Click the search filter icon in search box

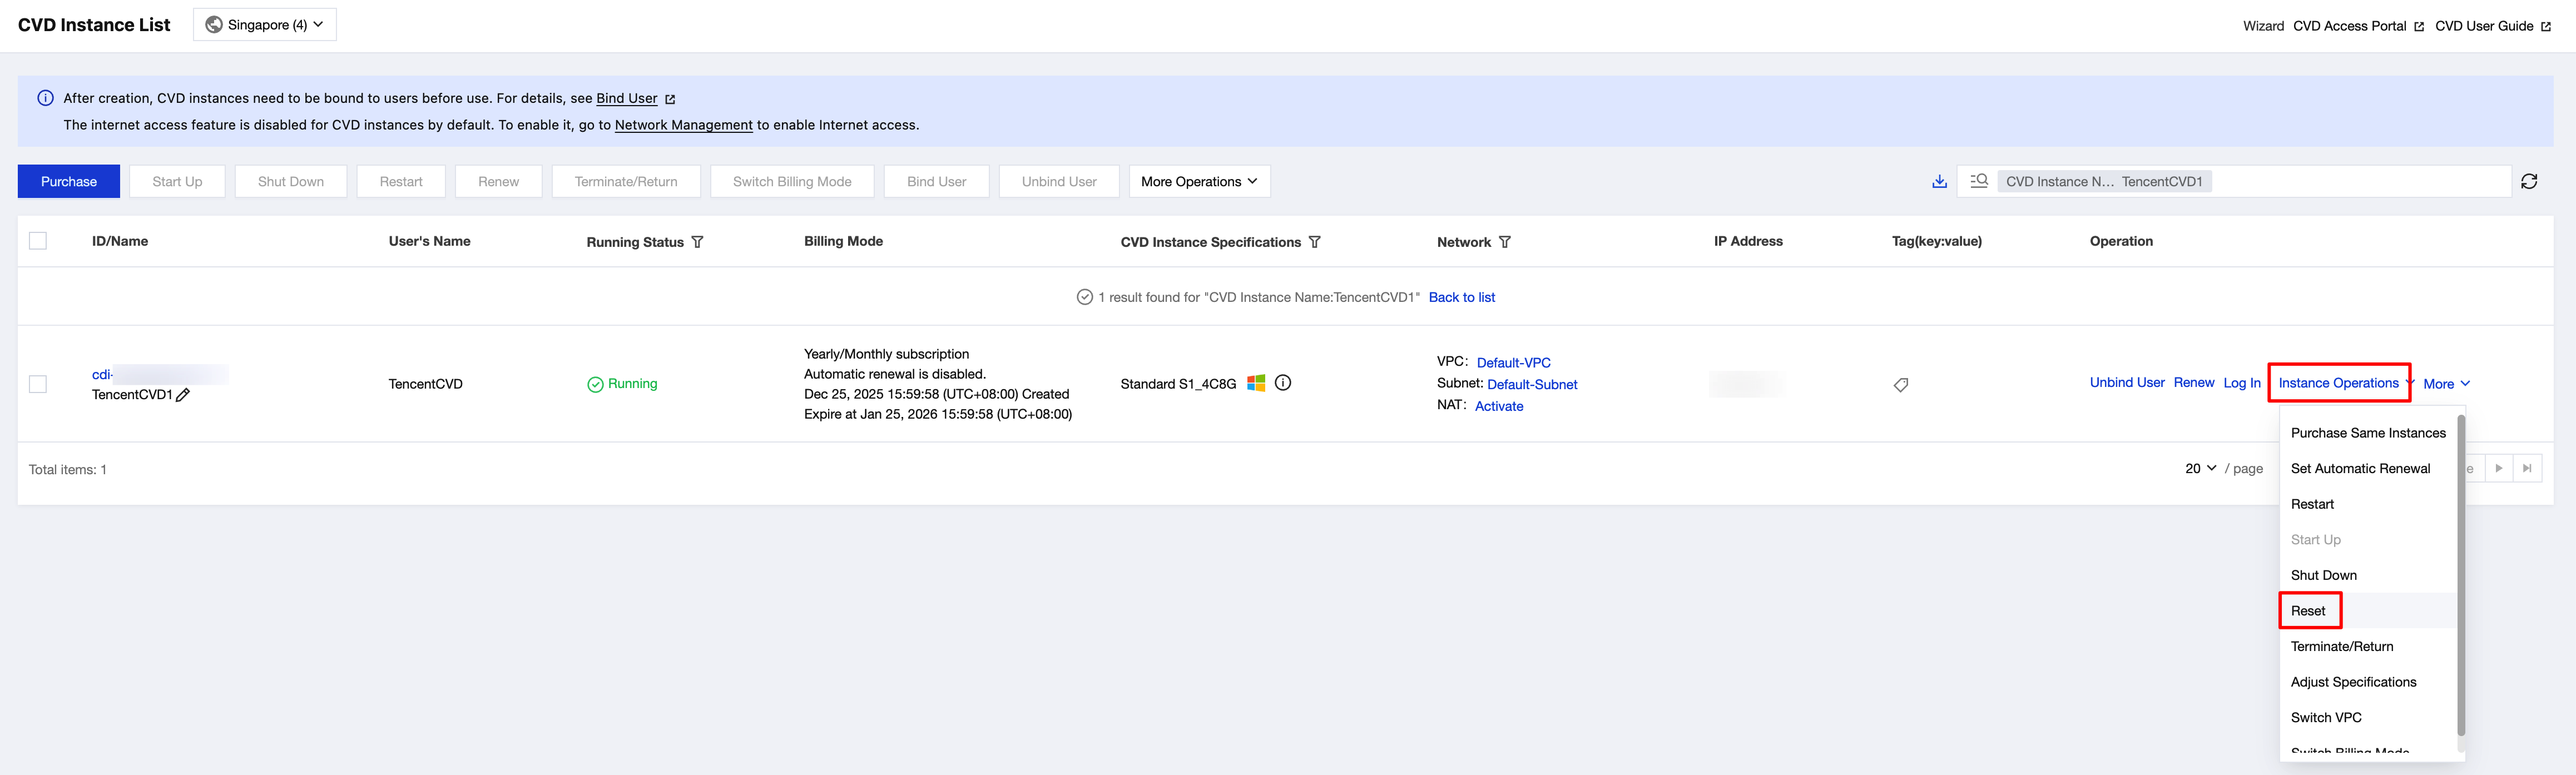coord(1978,181)
